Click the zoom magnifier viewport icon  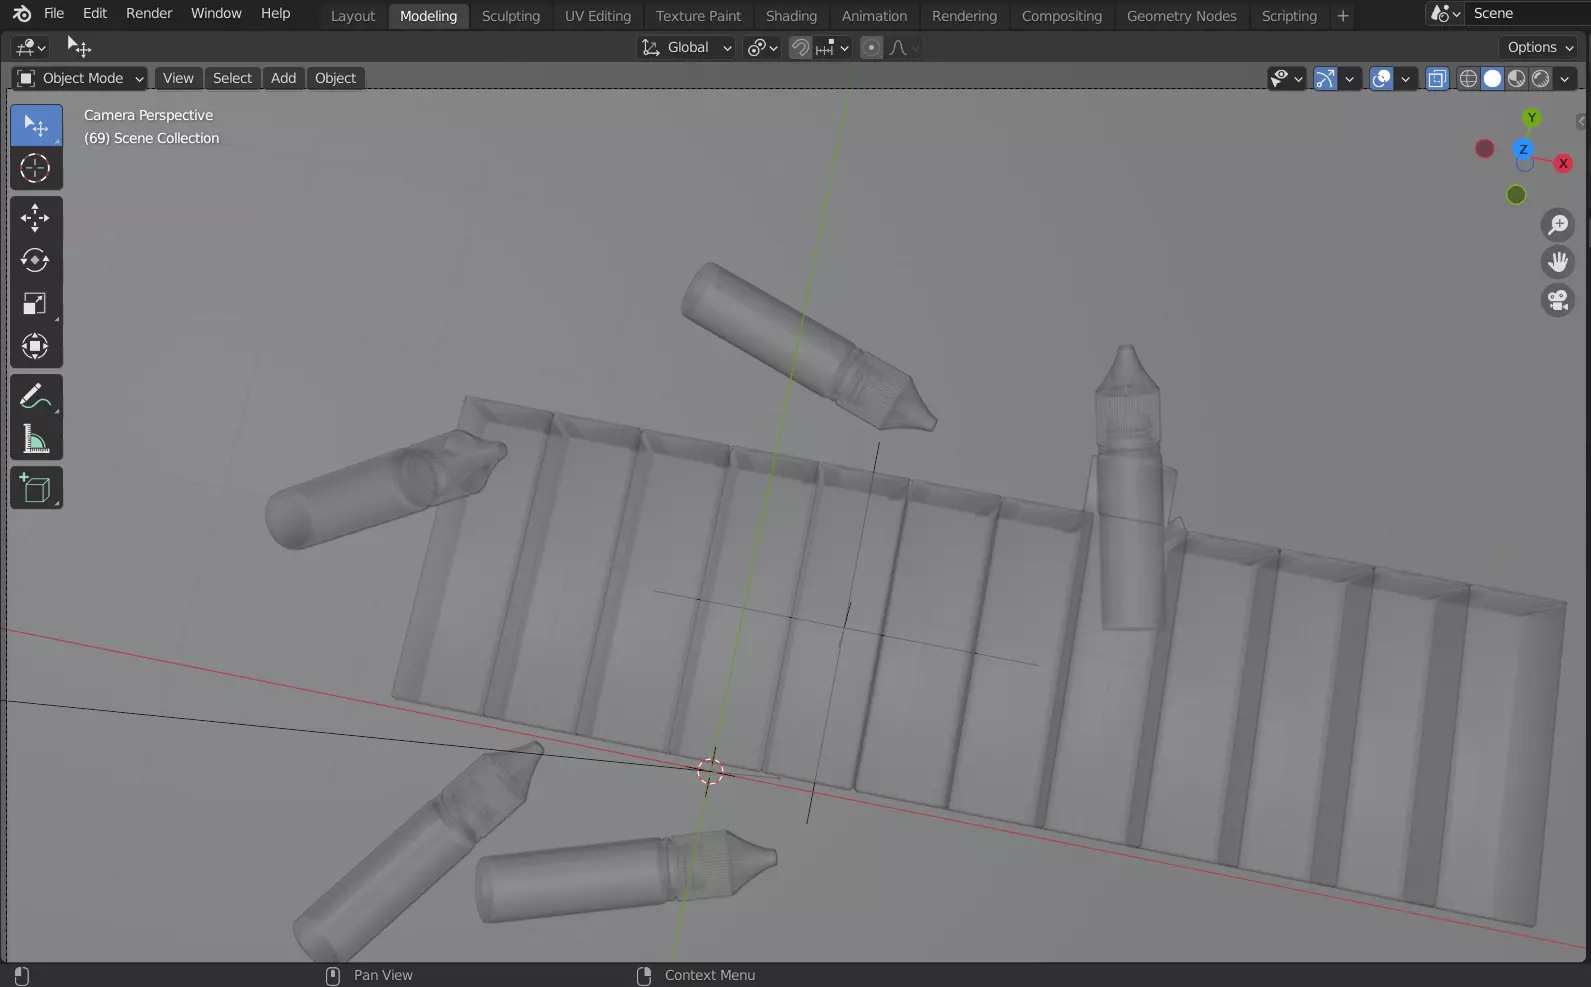click(x=1557, y=225)
